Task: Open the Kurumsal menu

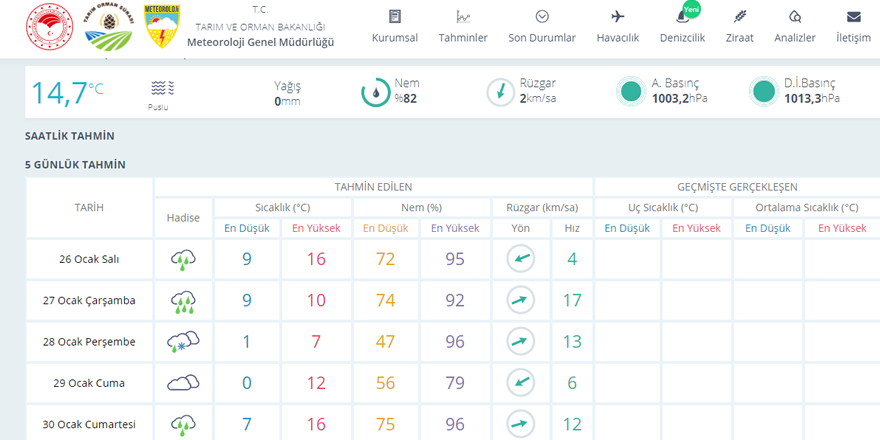Action: 395,38
